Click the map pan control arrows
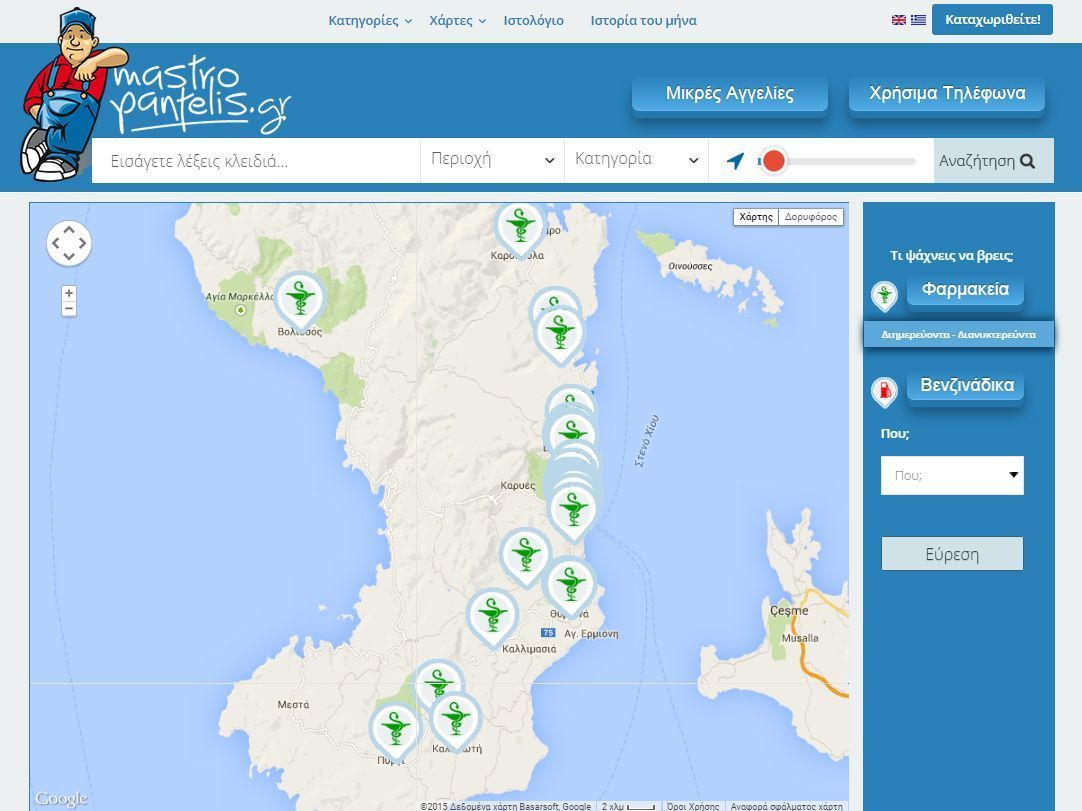This screenshot has width=1082, height=811. [x=69, y=243]
